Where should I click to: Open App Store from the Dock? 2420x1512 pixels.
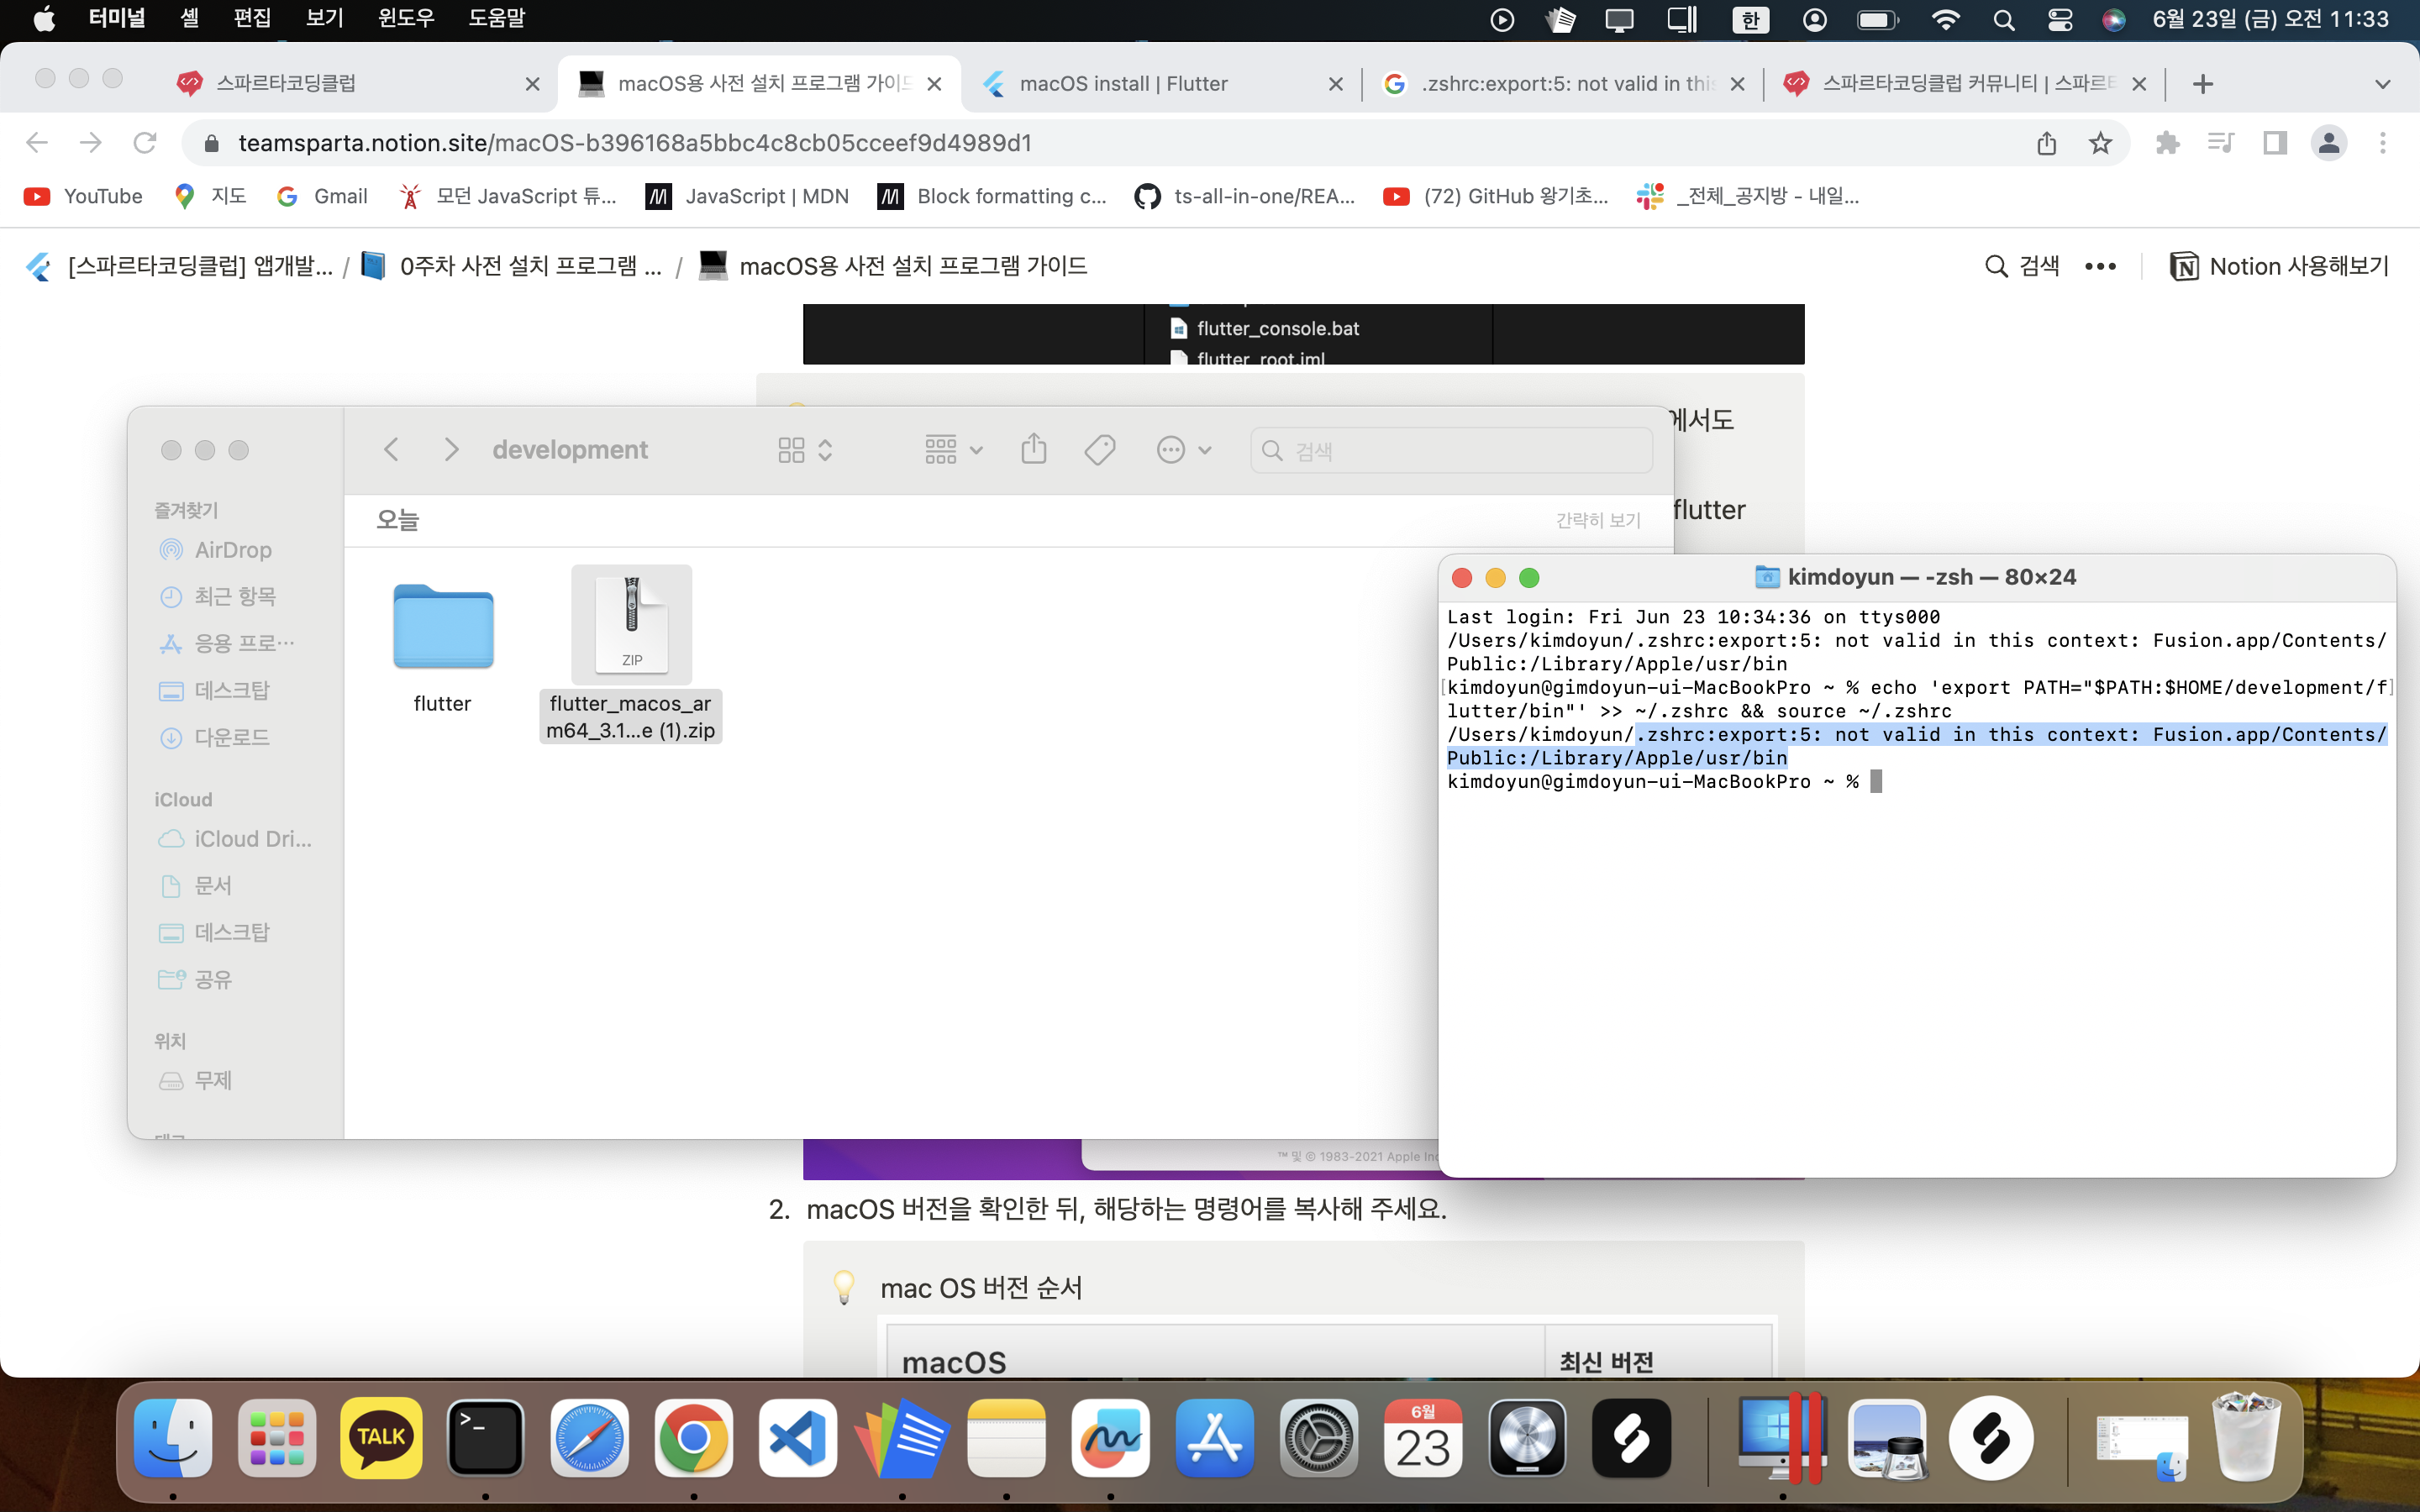(1214, 1438)
